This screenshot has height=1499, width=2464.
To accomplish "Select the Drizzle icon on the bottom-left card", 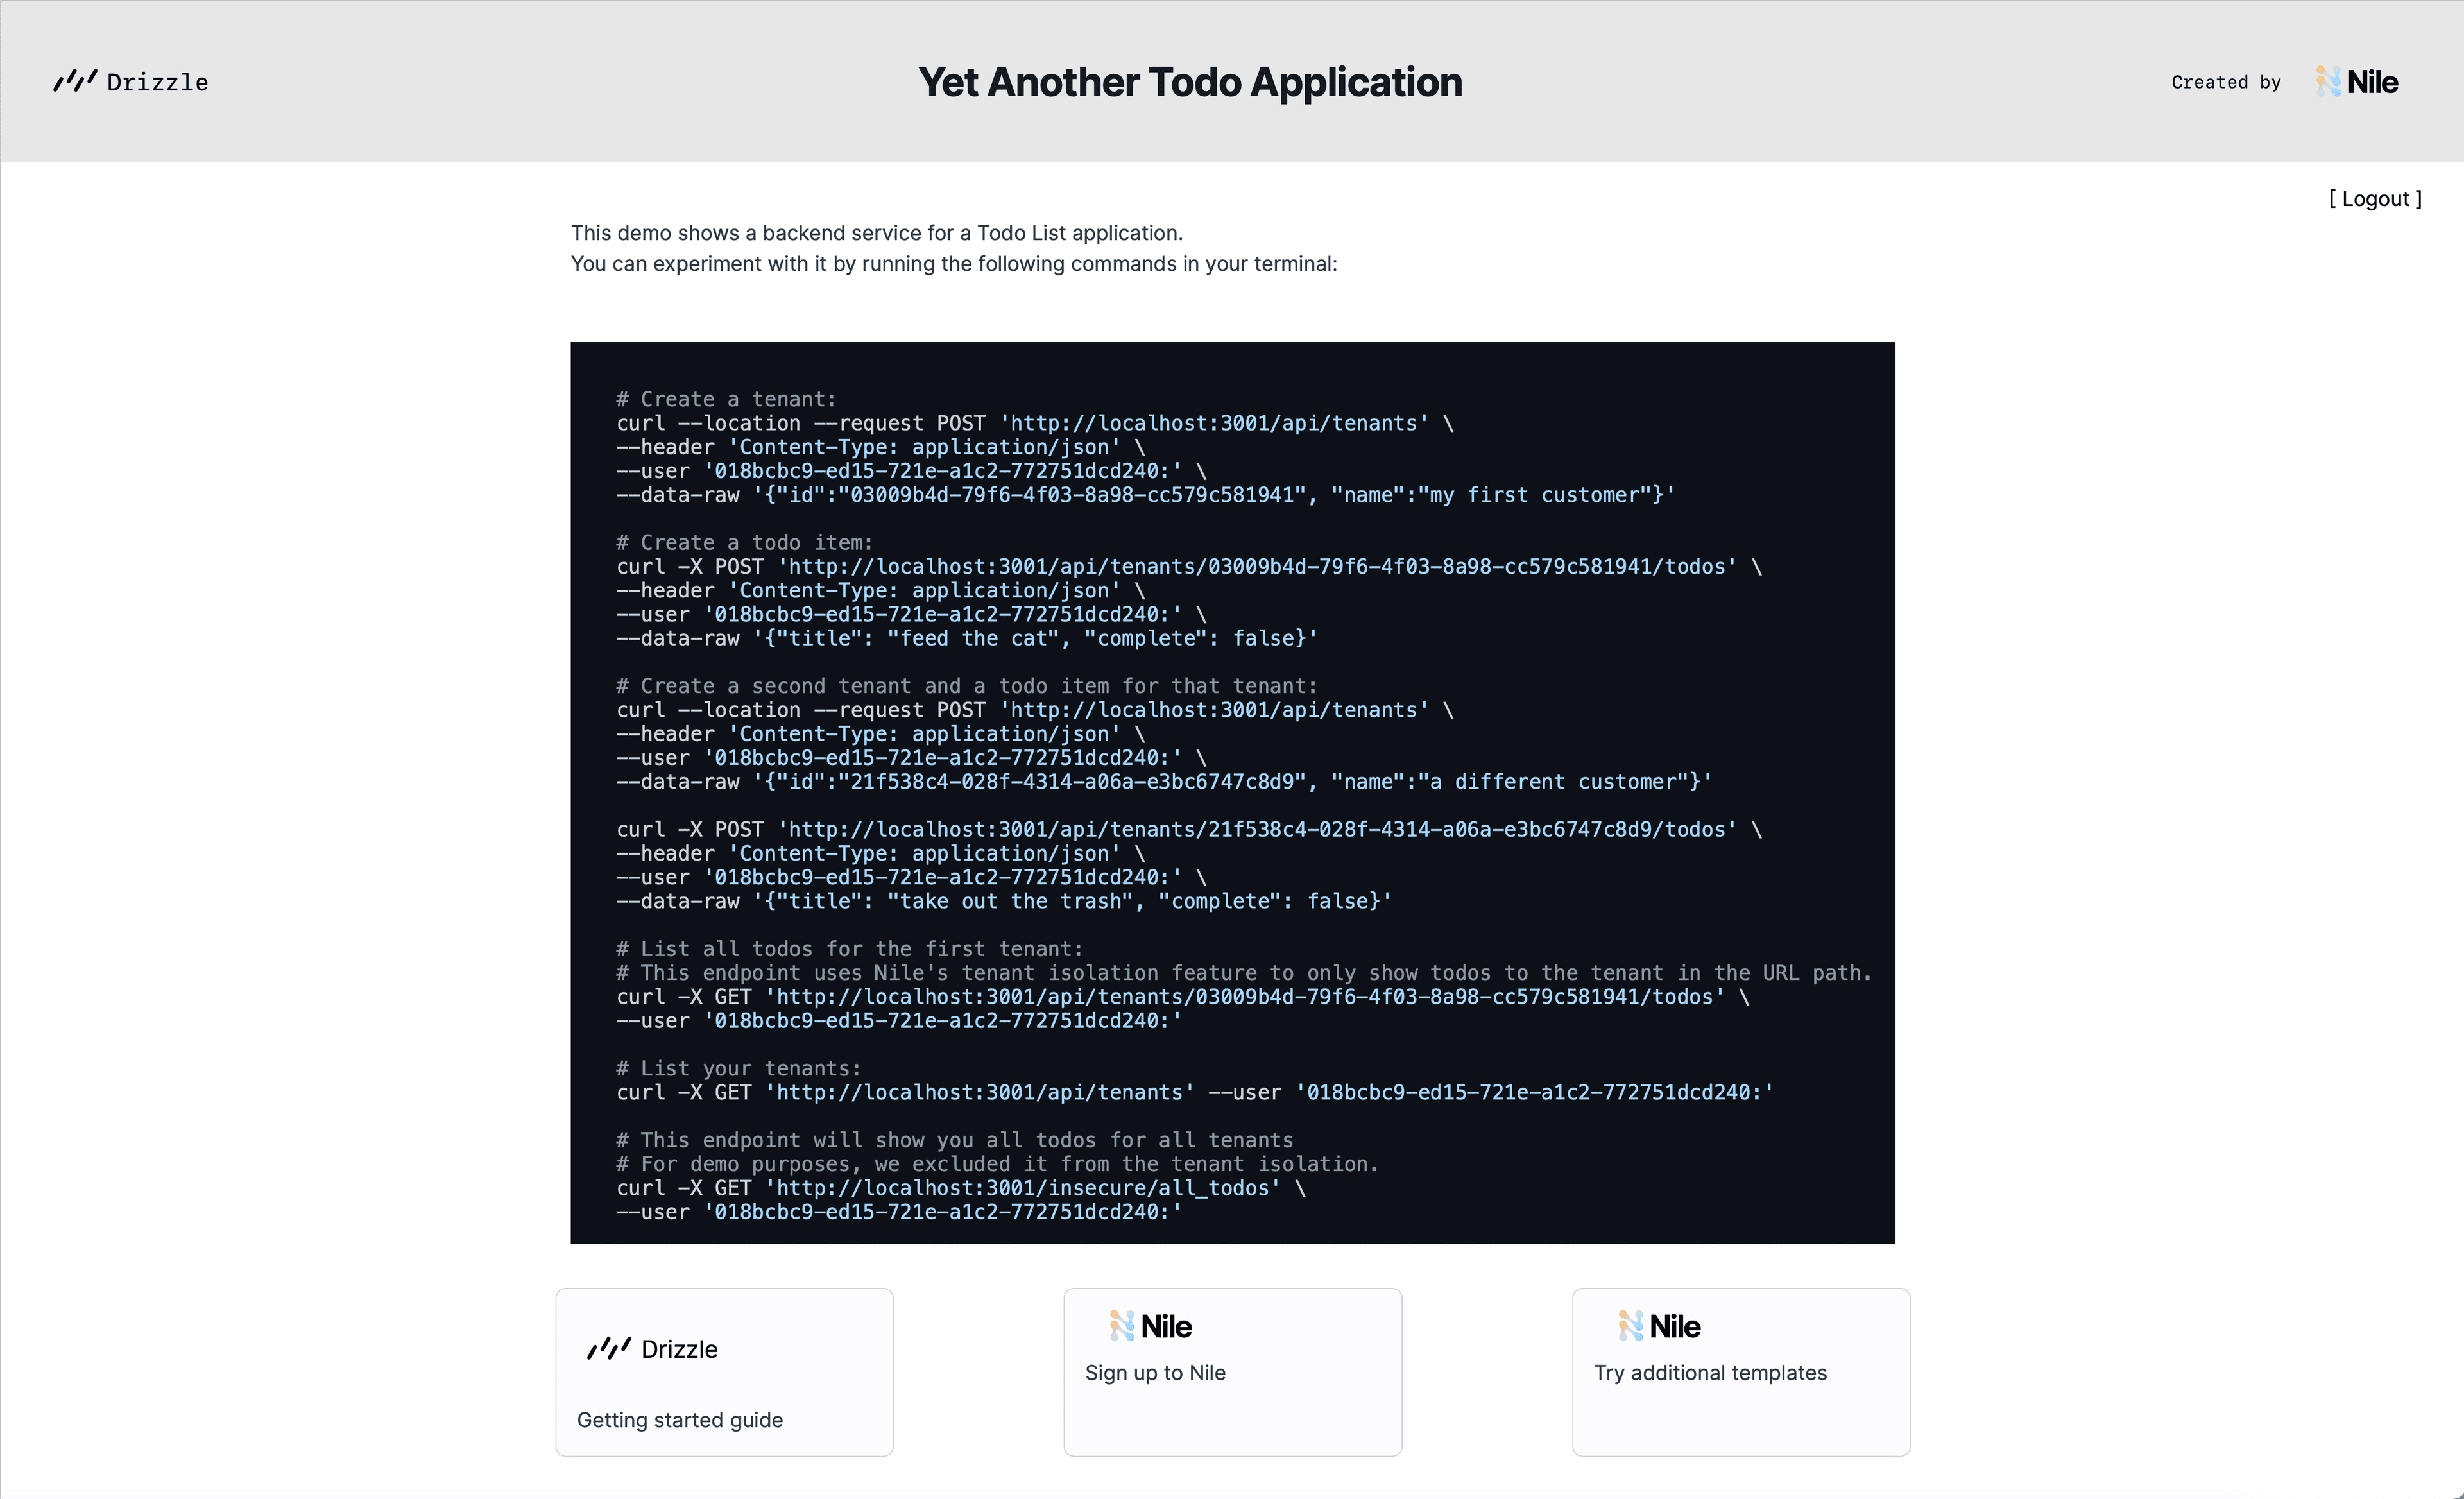I will 610,1348.
